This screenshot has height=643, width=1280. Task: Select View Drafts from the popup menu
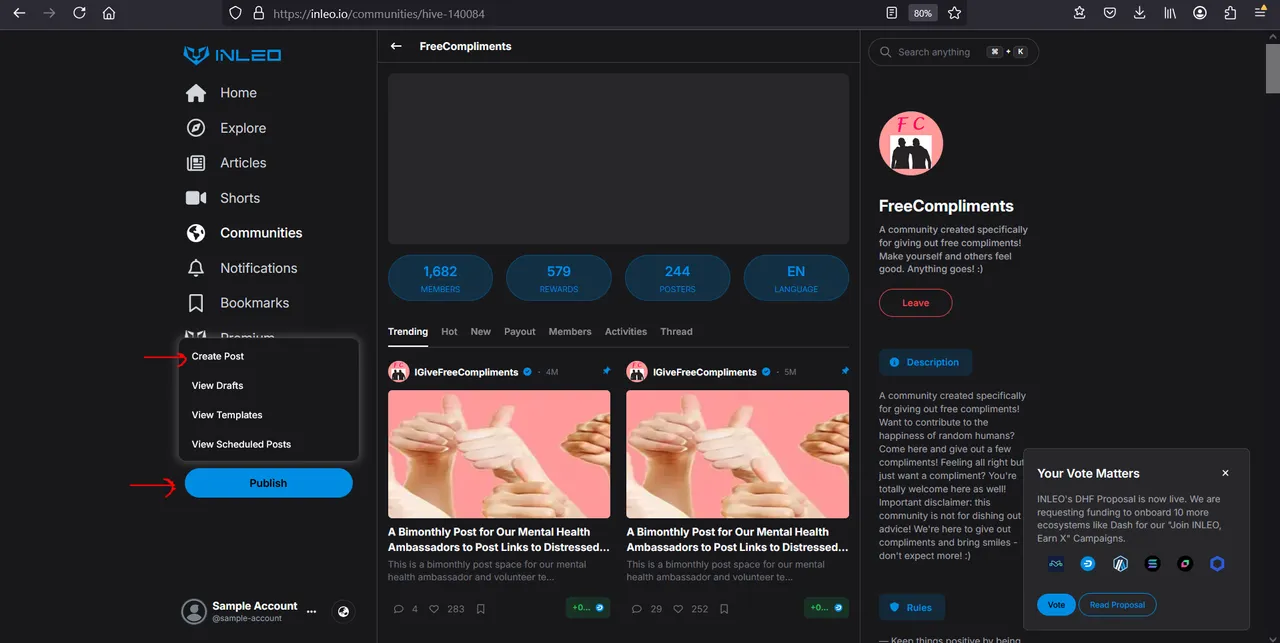point(218,385)
